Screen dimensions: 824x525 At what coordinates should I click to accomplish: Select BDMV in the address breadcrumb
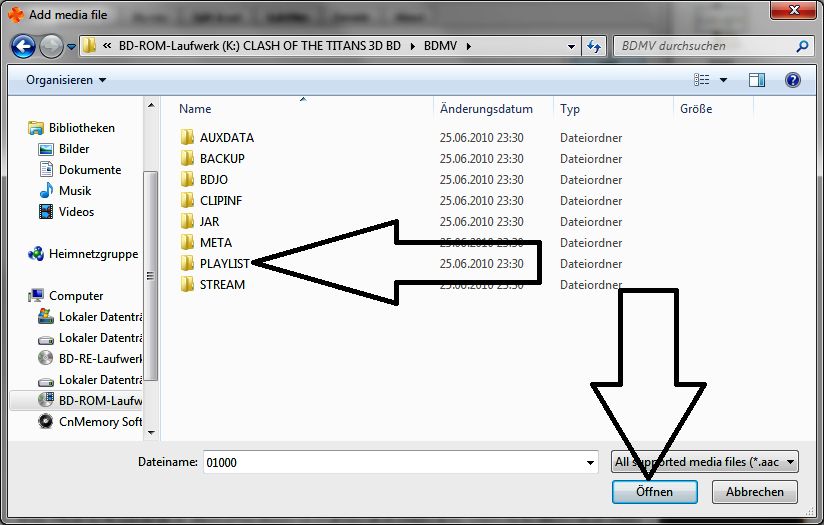440,46
